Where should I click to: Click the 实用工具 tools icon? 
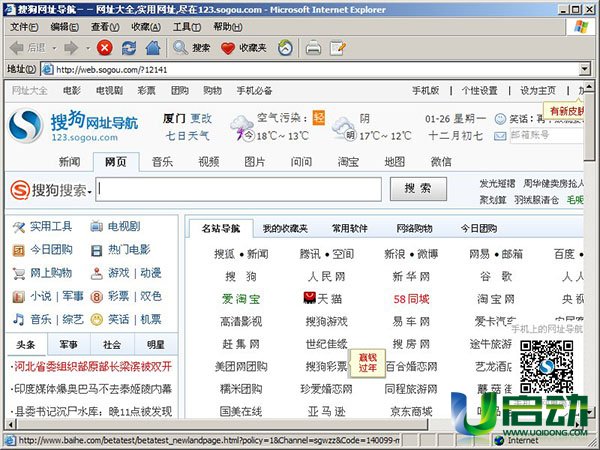pyautogui.click(x=19, y=227)
